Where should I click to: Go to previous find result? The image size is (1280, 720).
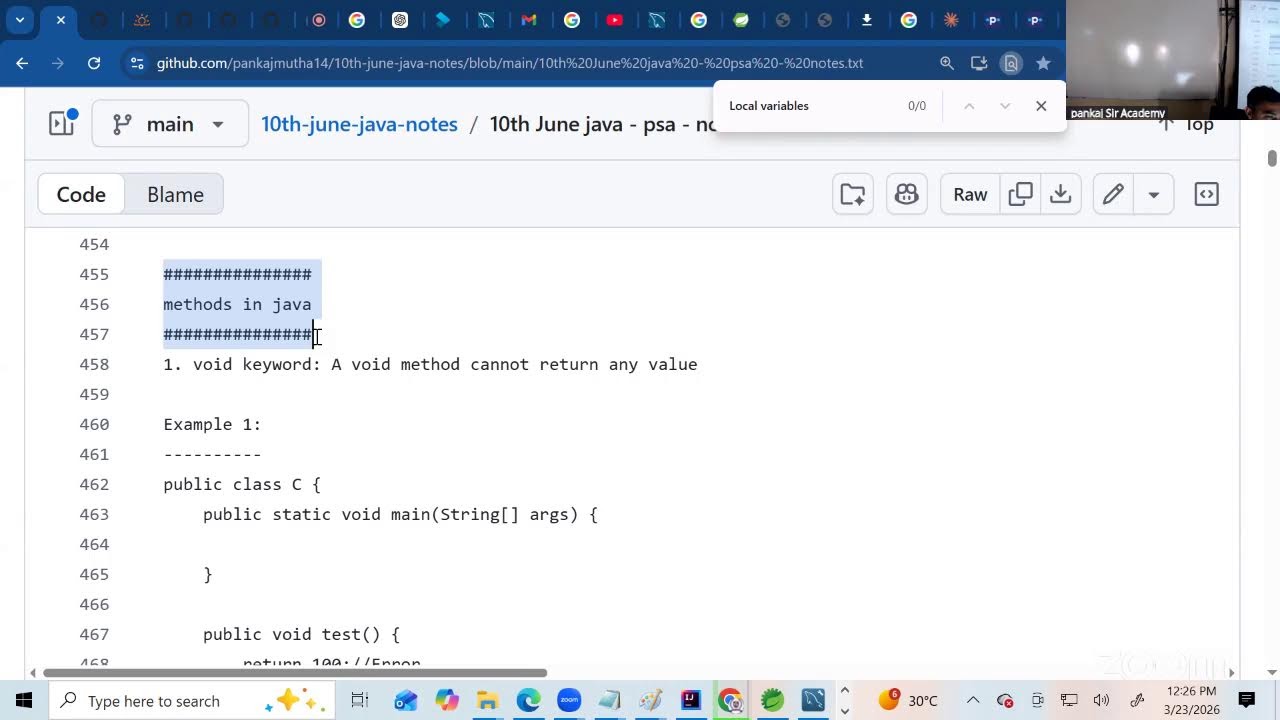968,106
